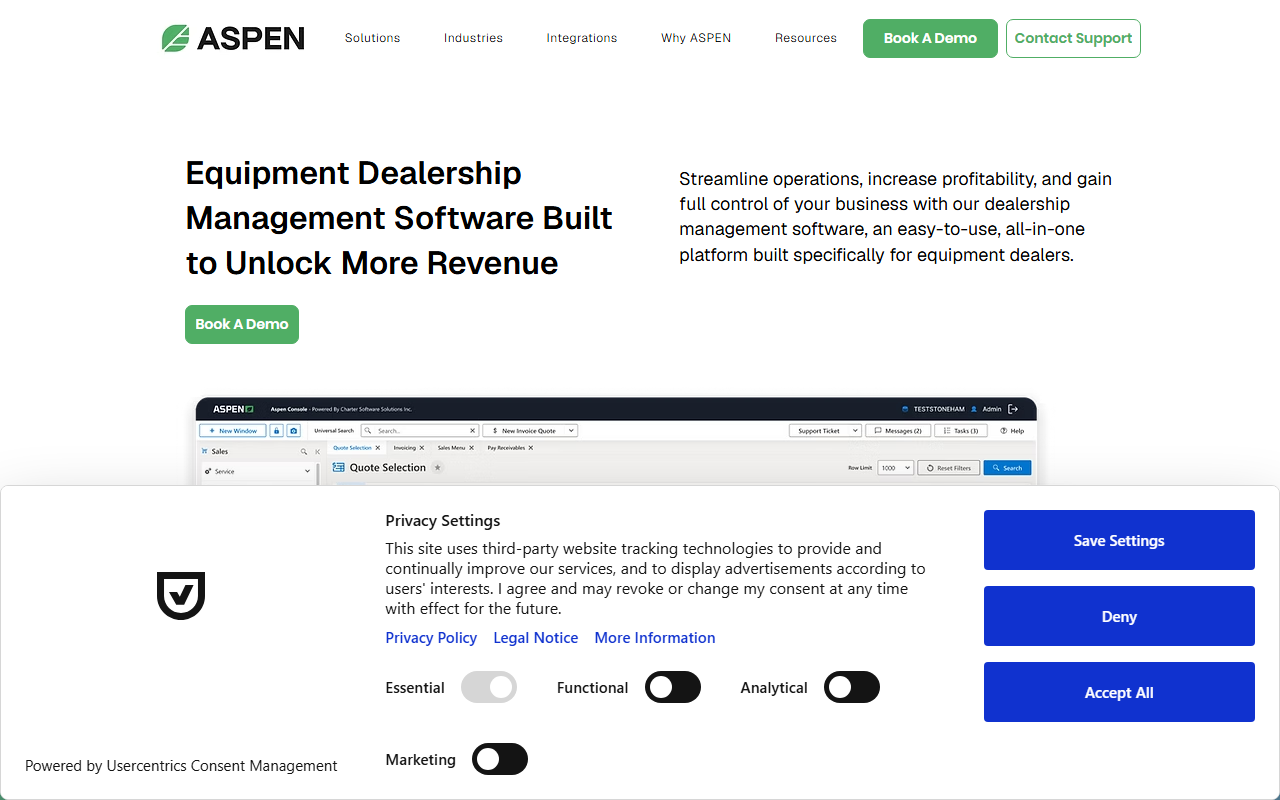
Task: Click the Deny button
Action: [x=1119, y=616]
